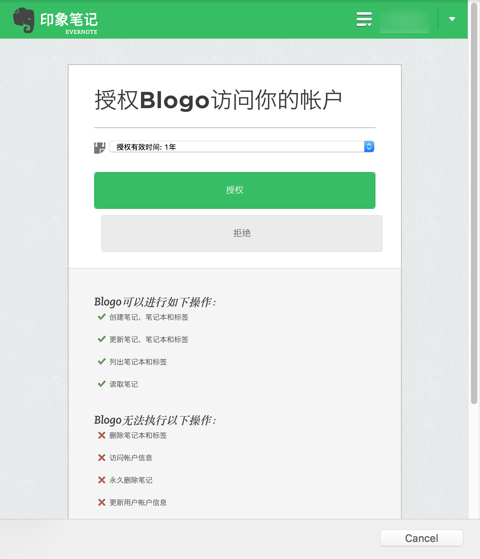Screen dimensions: 480x559
Task: Click the Evernote elephant logo
Action: tap(24, 20)
